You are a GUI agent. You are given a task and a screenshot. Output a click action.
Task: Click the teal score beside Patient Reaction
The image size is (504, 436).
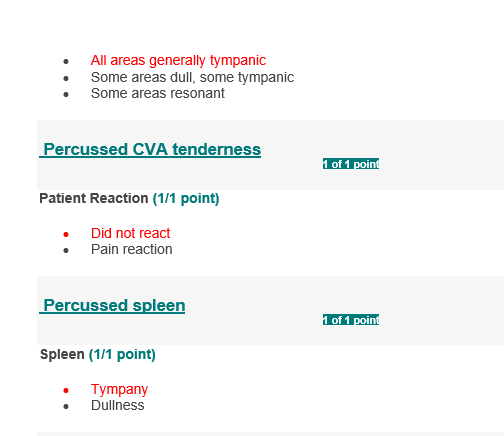[186, 199]
